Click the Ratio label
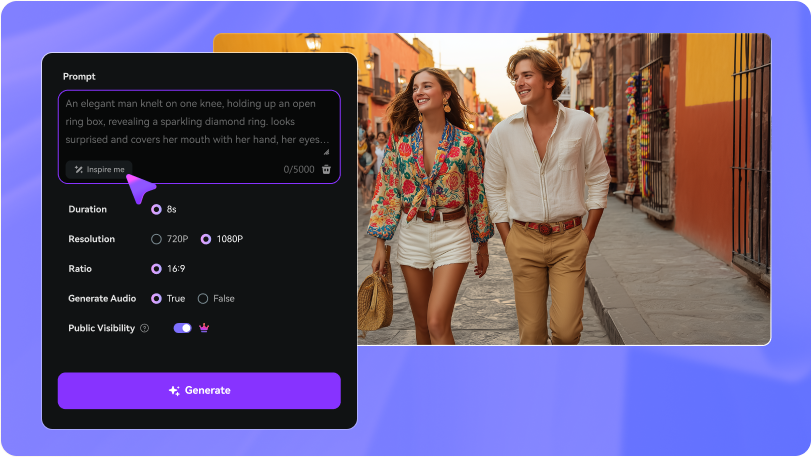This screenshot has height=457, width=812. [80, 269]
